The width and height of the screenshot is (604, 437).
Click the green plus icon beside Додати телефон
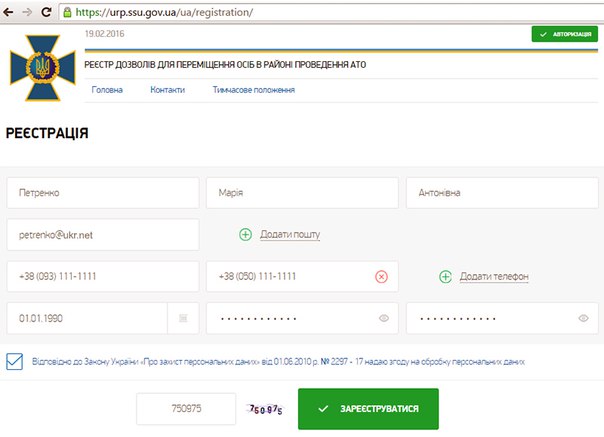[x=445, y=276]
